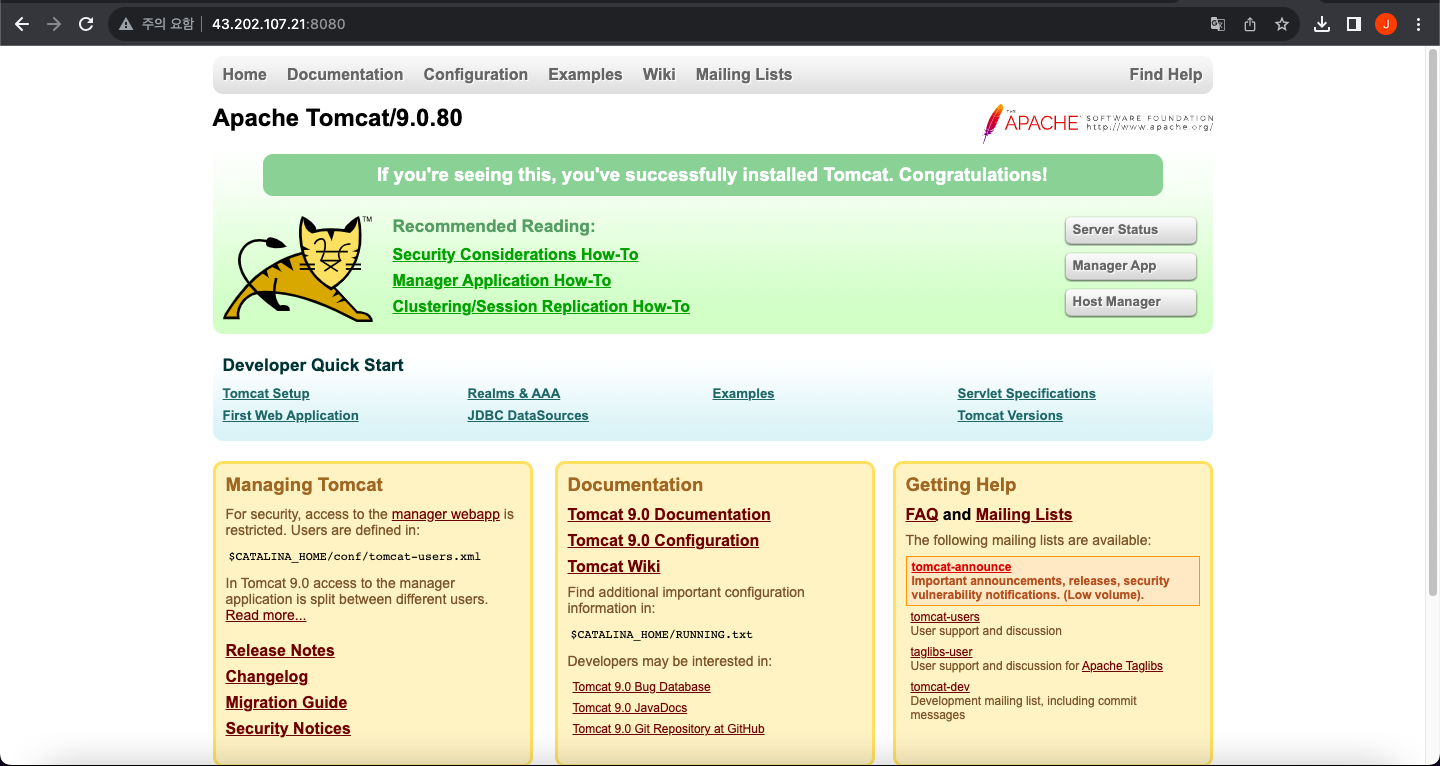
Task: Open Tomcat 9.0 Git Repository at GitHub
Action: [x=669, y=729]
